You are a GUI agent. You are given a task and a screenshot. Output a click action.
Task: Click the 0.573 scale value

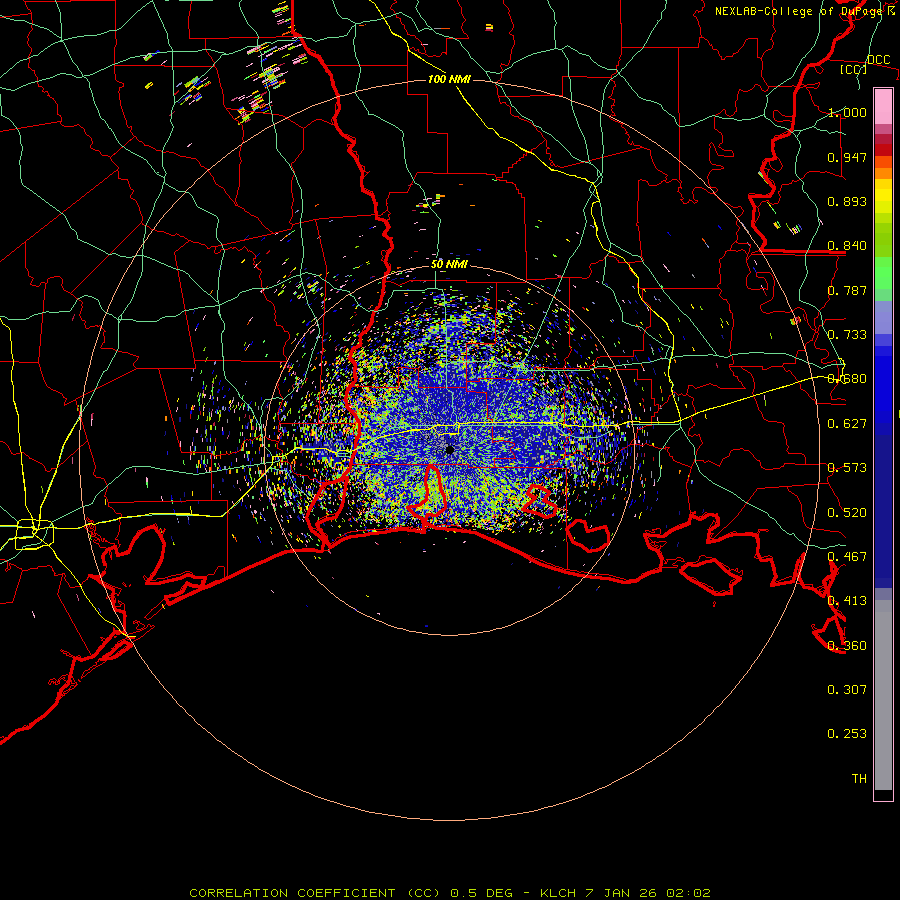pyautogui.click(x=847, y=468)
